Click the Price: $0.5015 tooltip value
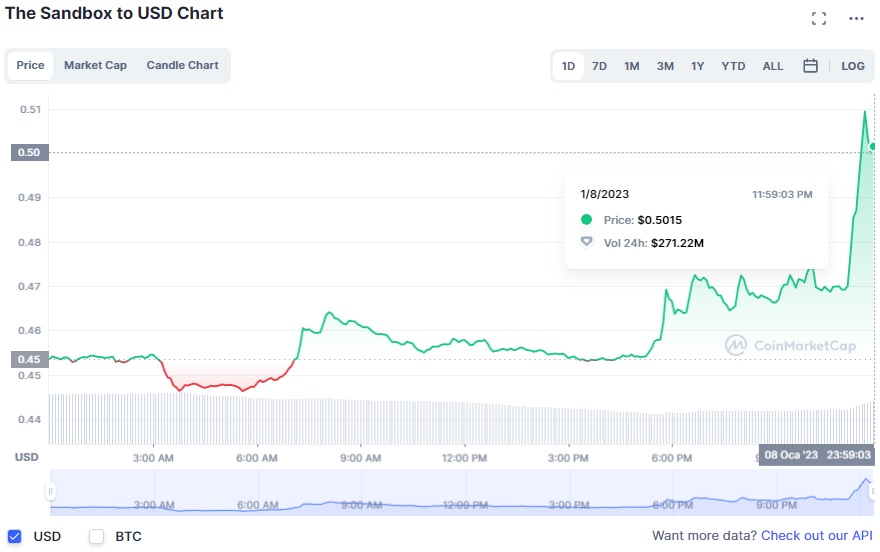 pos(643,220)
